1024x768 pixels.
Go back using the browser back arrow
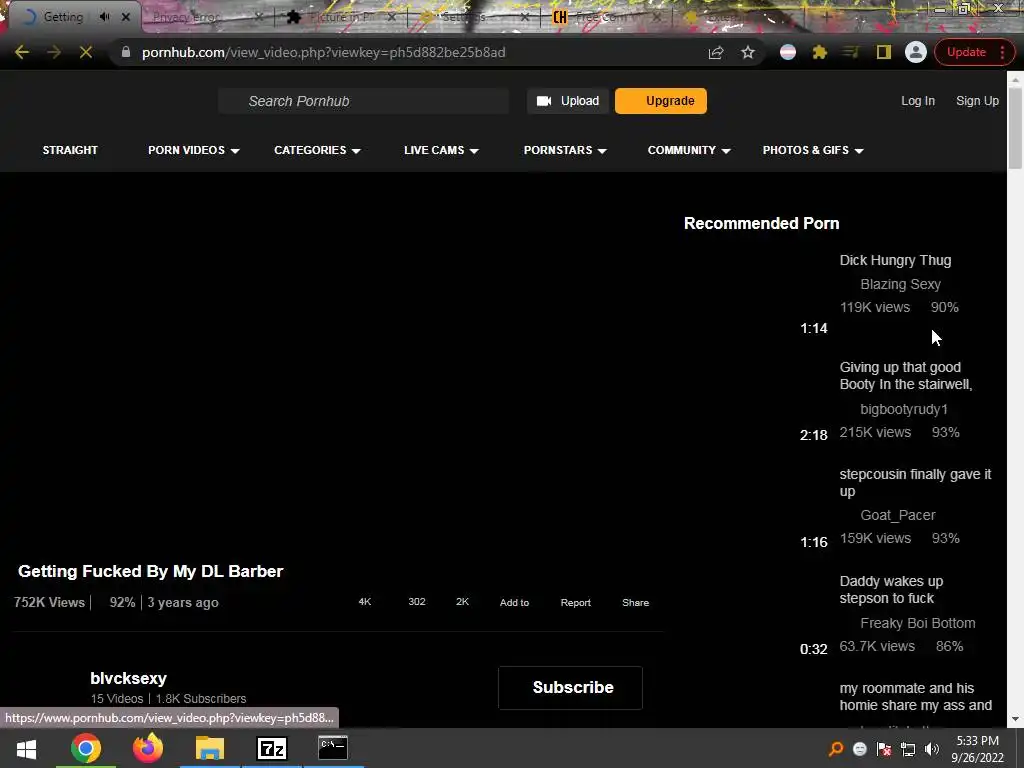(22, 52)
